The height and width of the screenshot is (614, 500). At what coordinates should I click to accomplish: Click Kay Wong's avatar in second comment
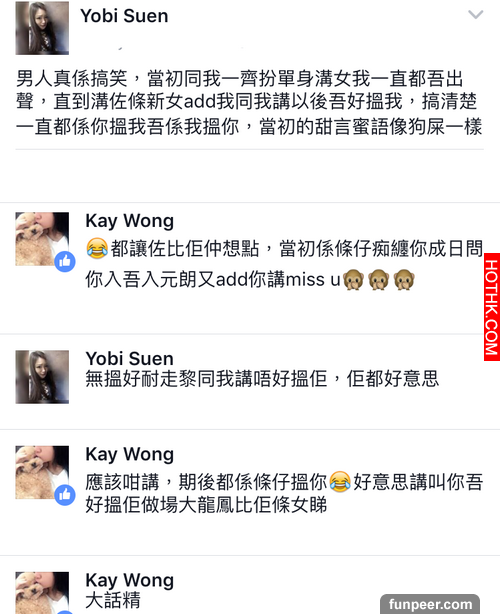pyautogui.click(x=42, y=472)
